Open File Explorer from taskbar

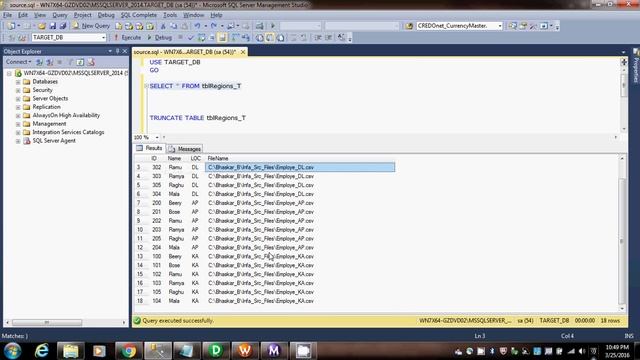pyautogui.click(x=71, y=351)
